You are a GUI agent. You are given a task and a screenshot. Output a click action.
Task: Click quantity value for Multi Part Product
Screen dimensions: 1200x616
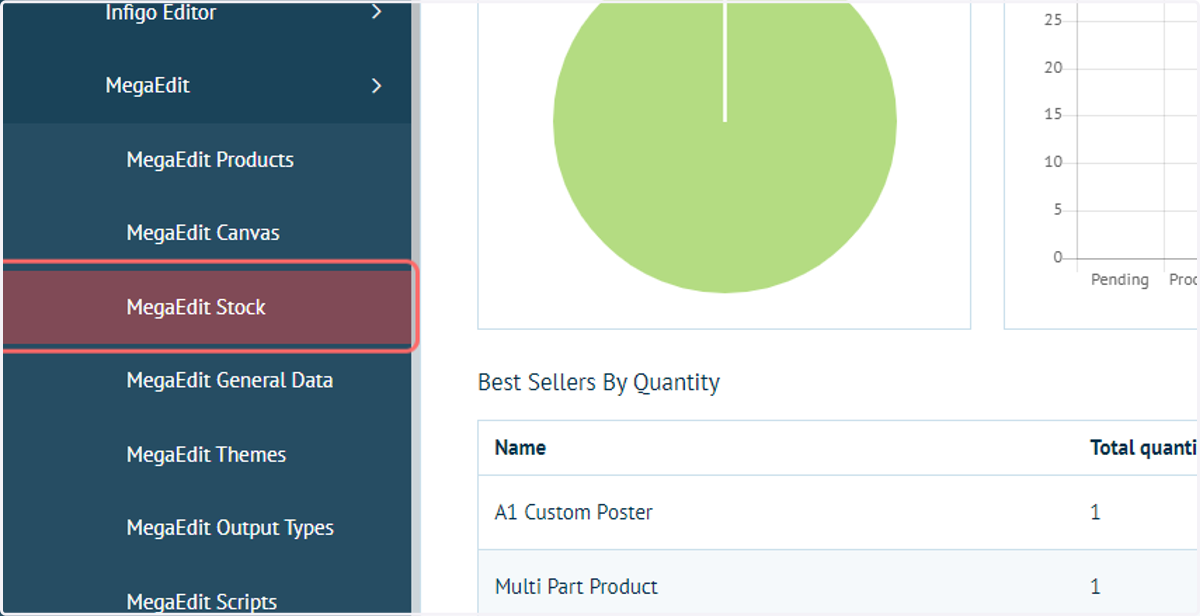(x=1095, y=586)
